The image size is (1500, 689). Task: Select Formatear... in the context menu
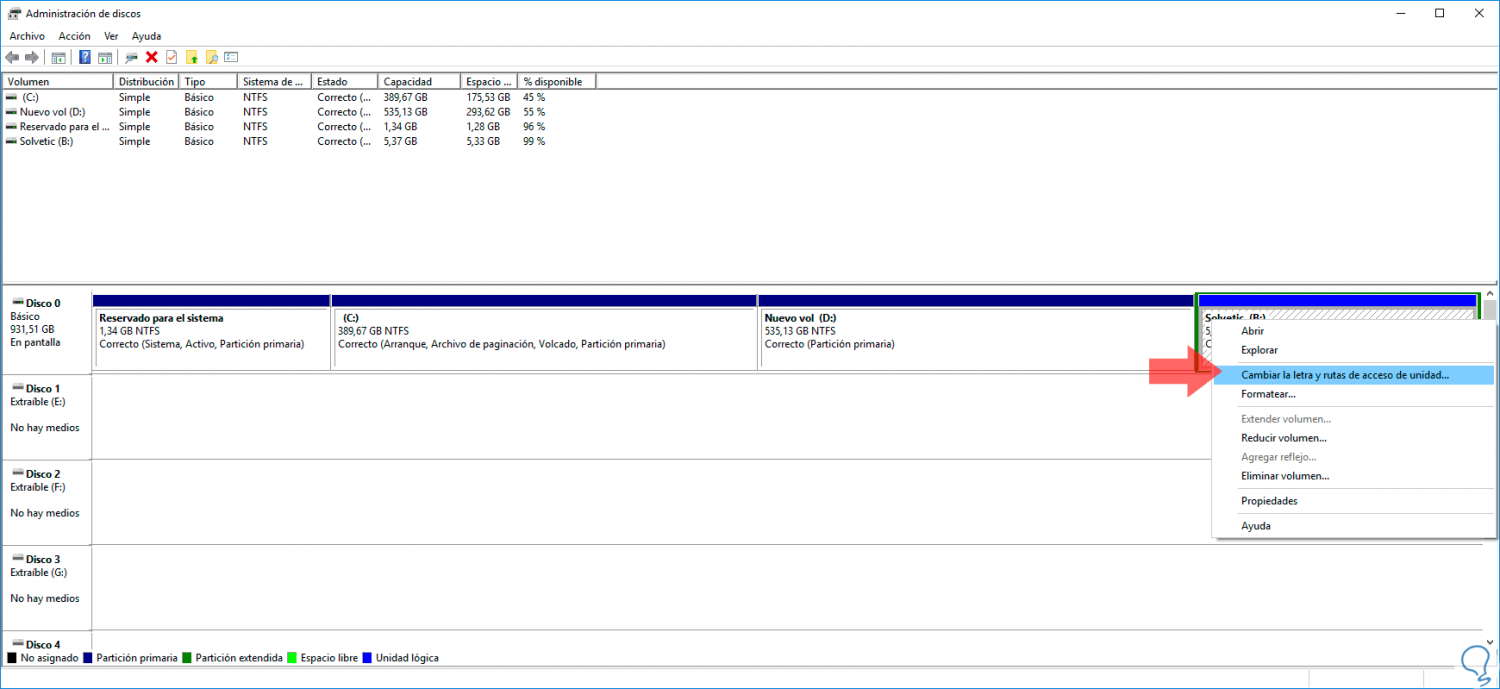coord(1353,394)
